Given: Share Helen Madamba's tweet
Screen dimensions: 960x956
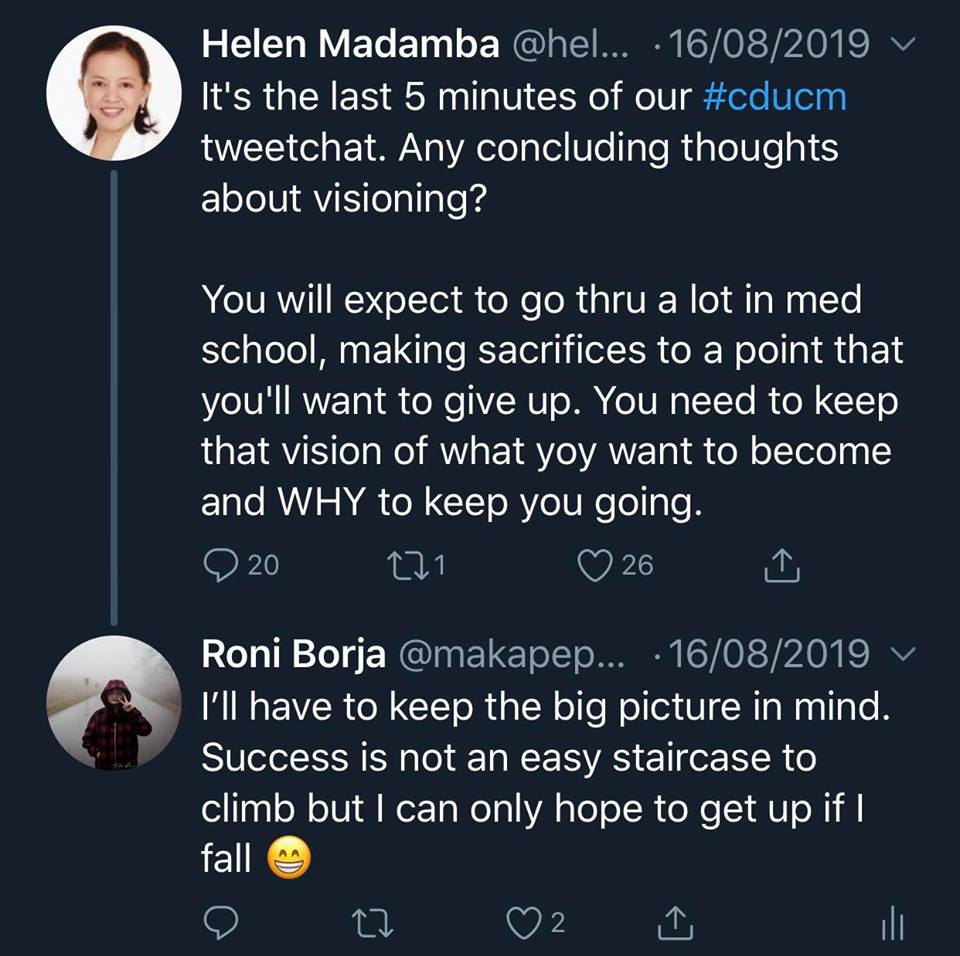Looking at the screenshot, I should click(x=783, y=566).
